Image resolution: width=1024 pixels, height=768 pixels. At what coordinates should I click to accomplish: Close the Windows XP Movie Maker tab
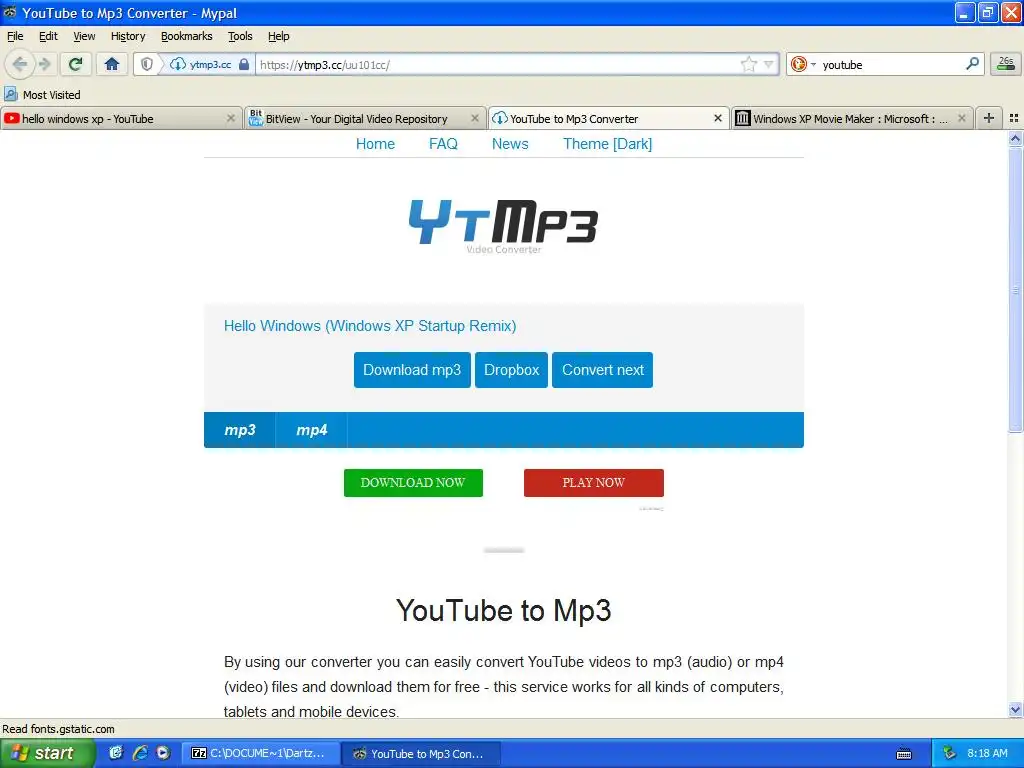click(961, 118)
